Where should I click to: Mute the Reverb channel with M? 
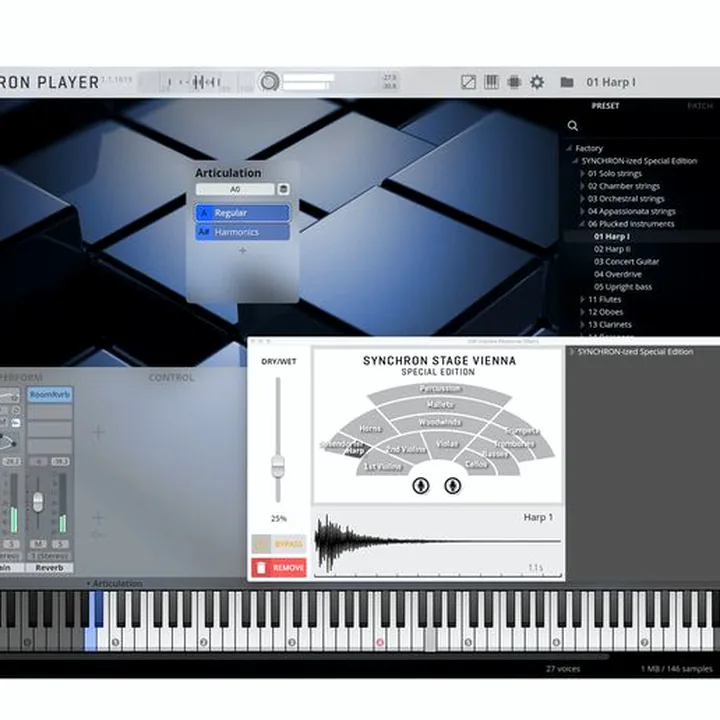point(38,544)
